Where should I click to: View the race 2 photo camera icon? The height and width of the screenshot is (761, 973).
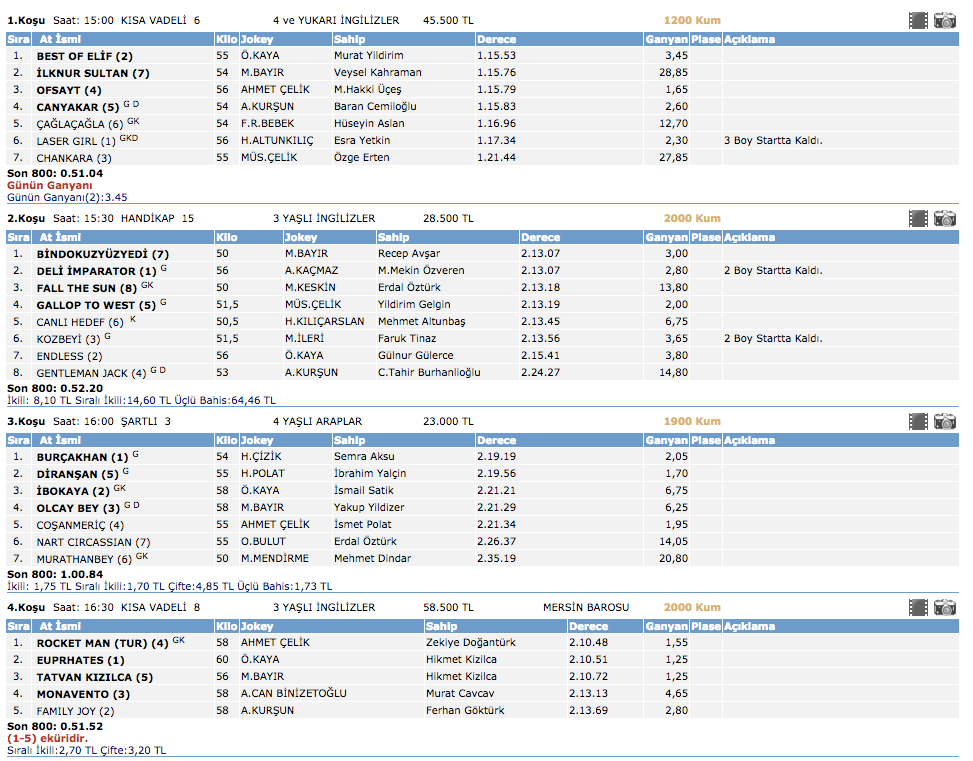945,218
